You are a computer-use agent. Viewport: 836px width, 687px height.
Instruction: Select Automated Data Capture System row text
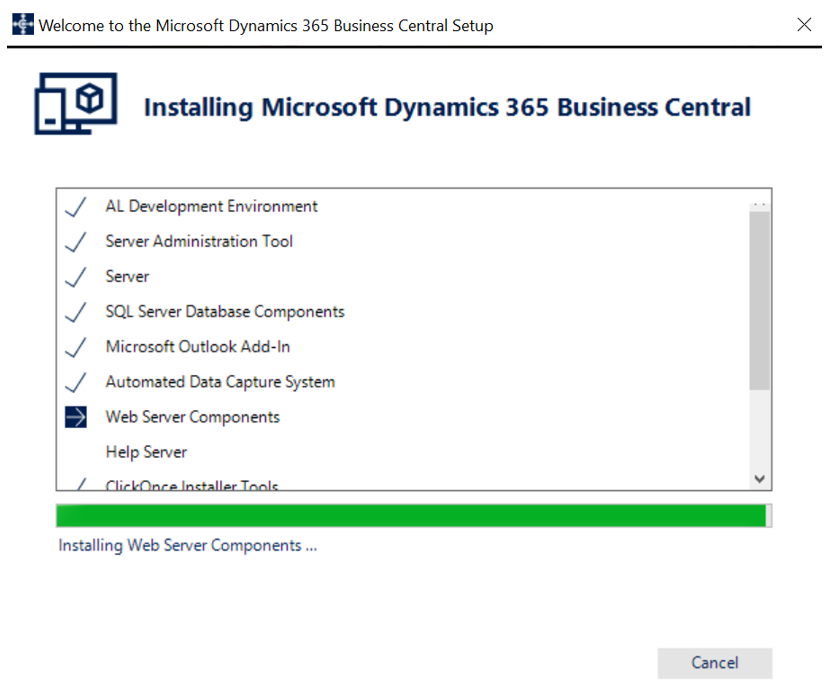220,382
